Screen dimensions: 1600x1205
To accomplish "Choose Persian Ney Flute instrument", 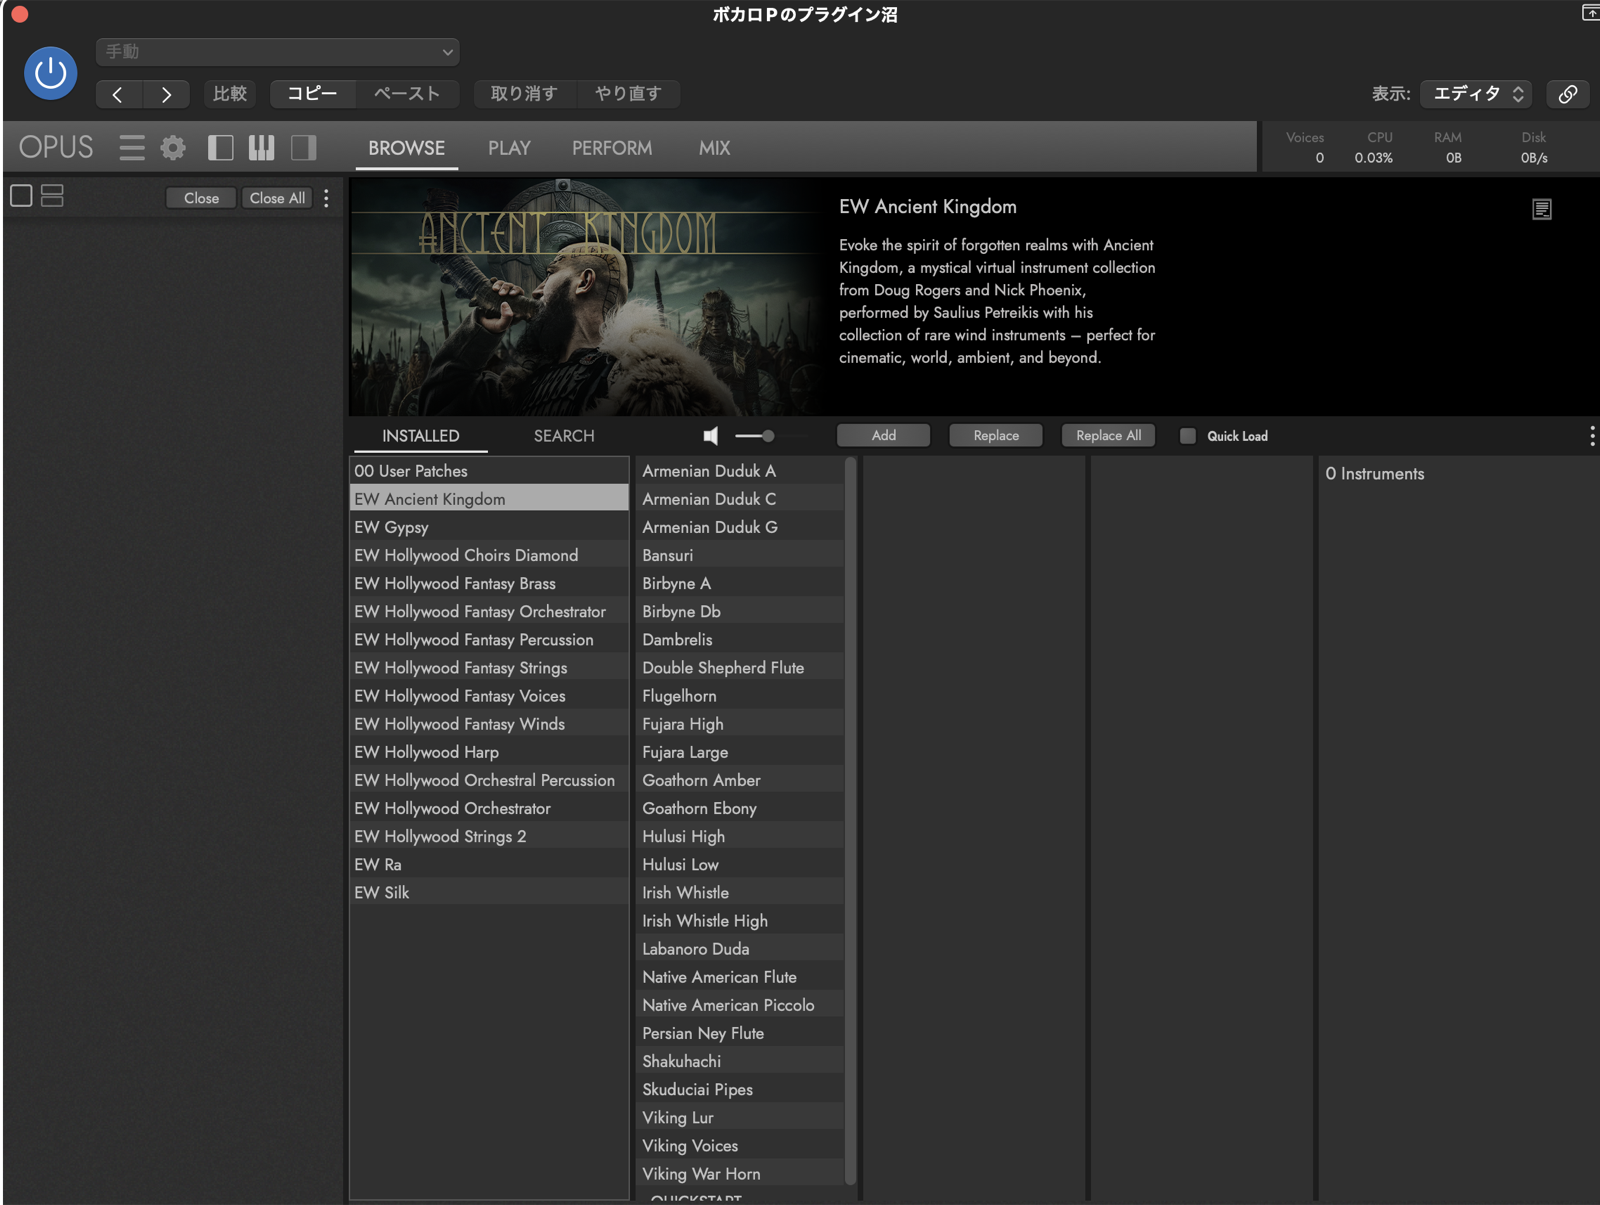I will point(740,1033).
